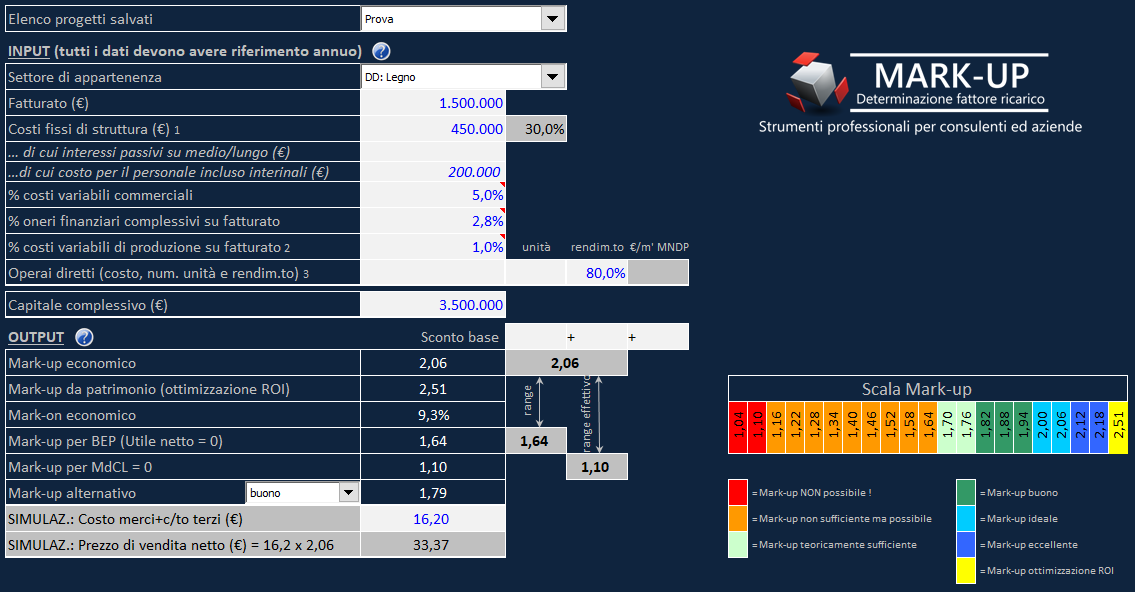Click the costo per il personale value 200.000

pos(433,172)
